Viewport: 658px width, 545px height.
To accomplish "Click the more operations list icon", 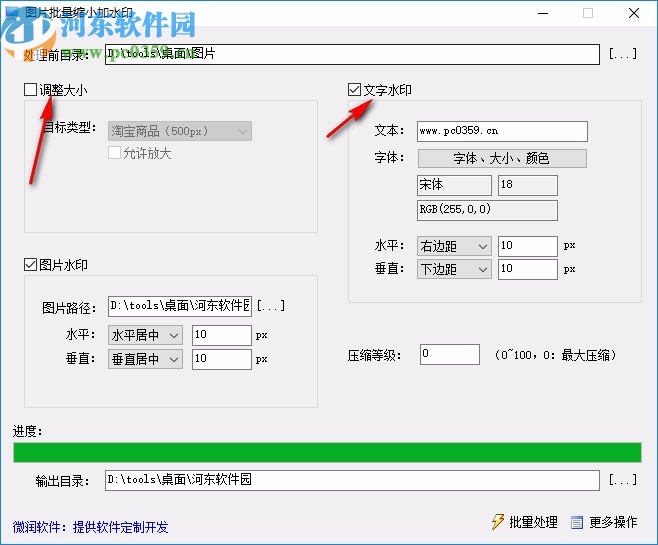I will (x=577, y=522).
